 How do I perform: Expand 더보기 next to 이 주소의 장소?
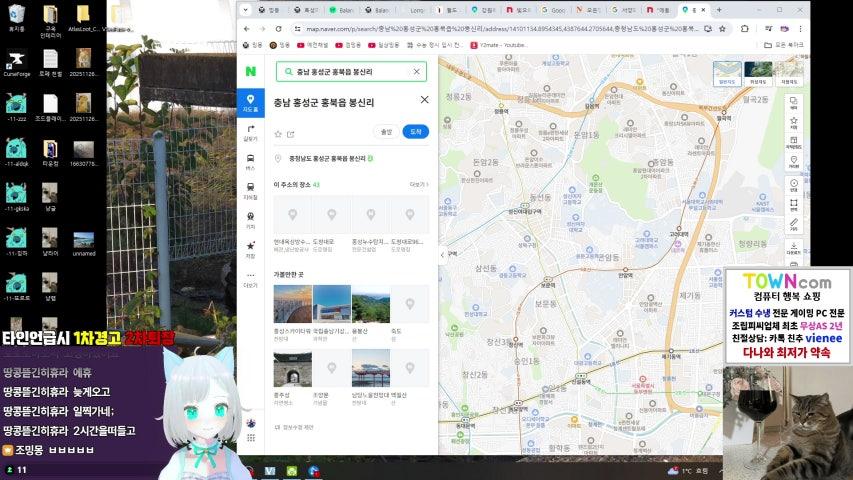pyautogui.click(x=418, y=185)
